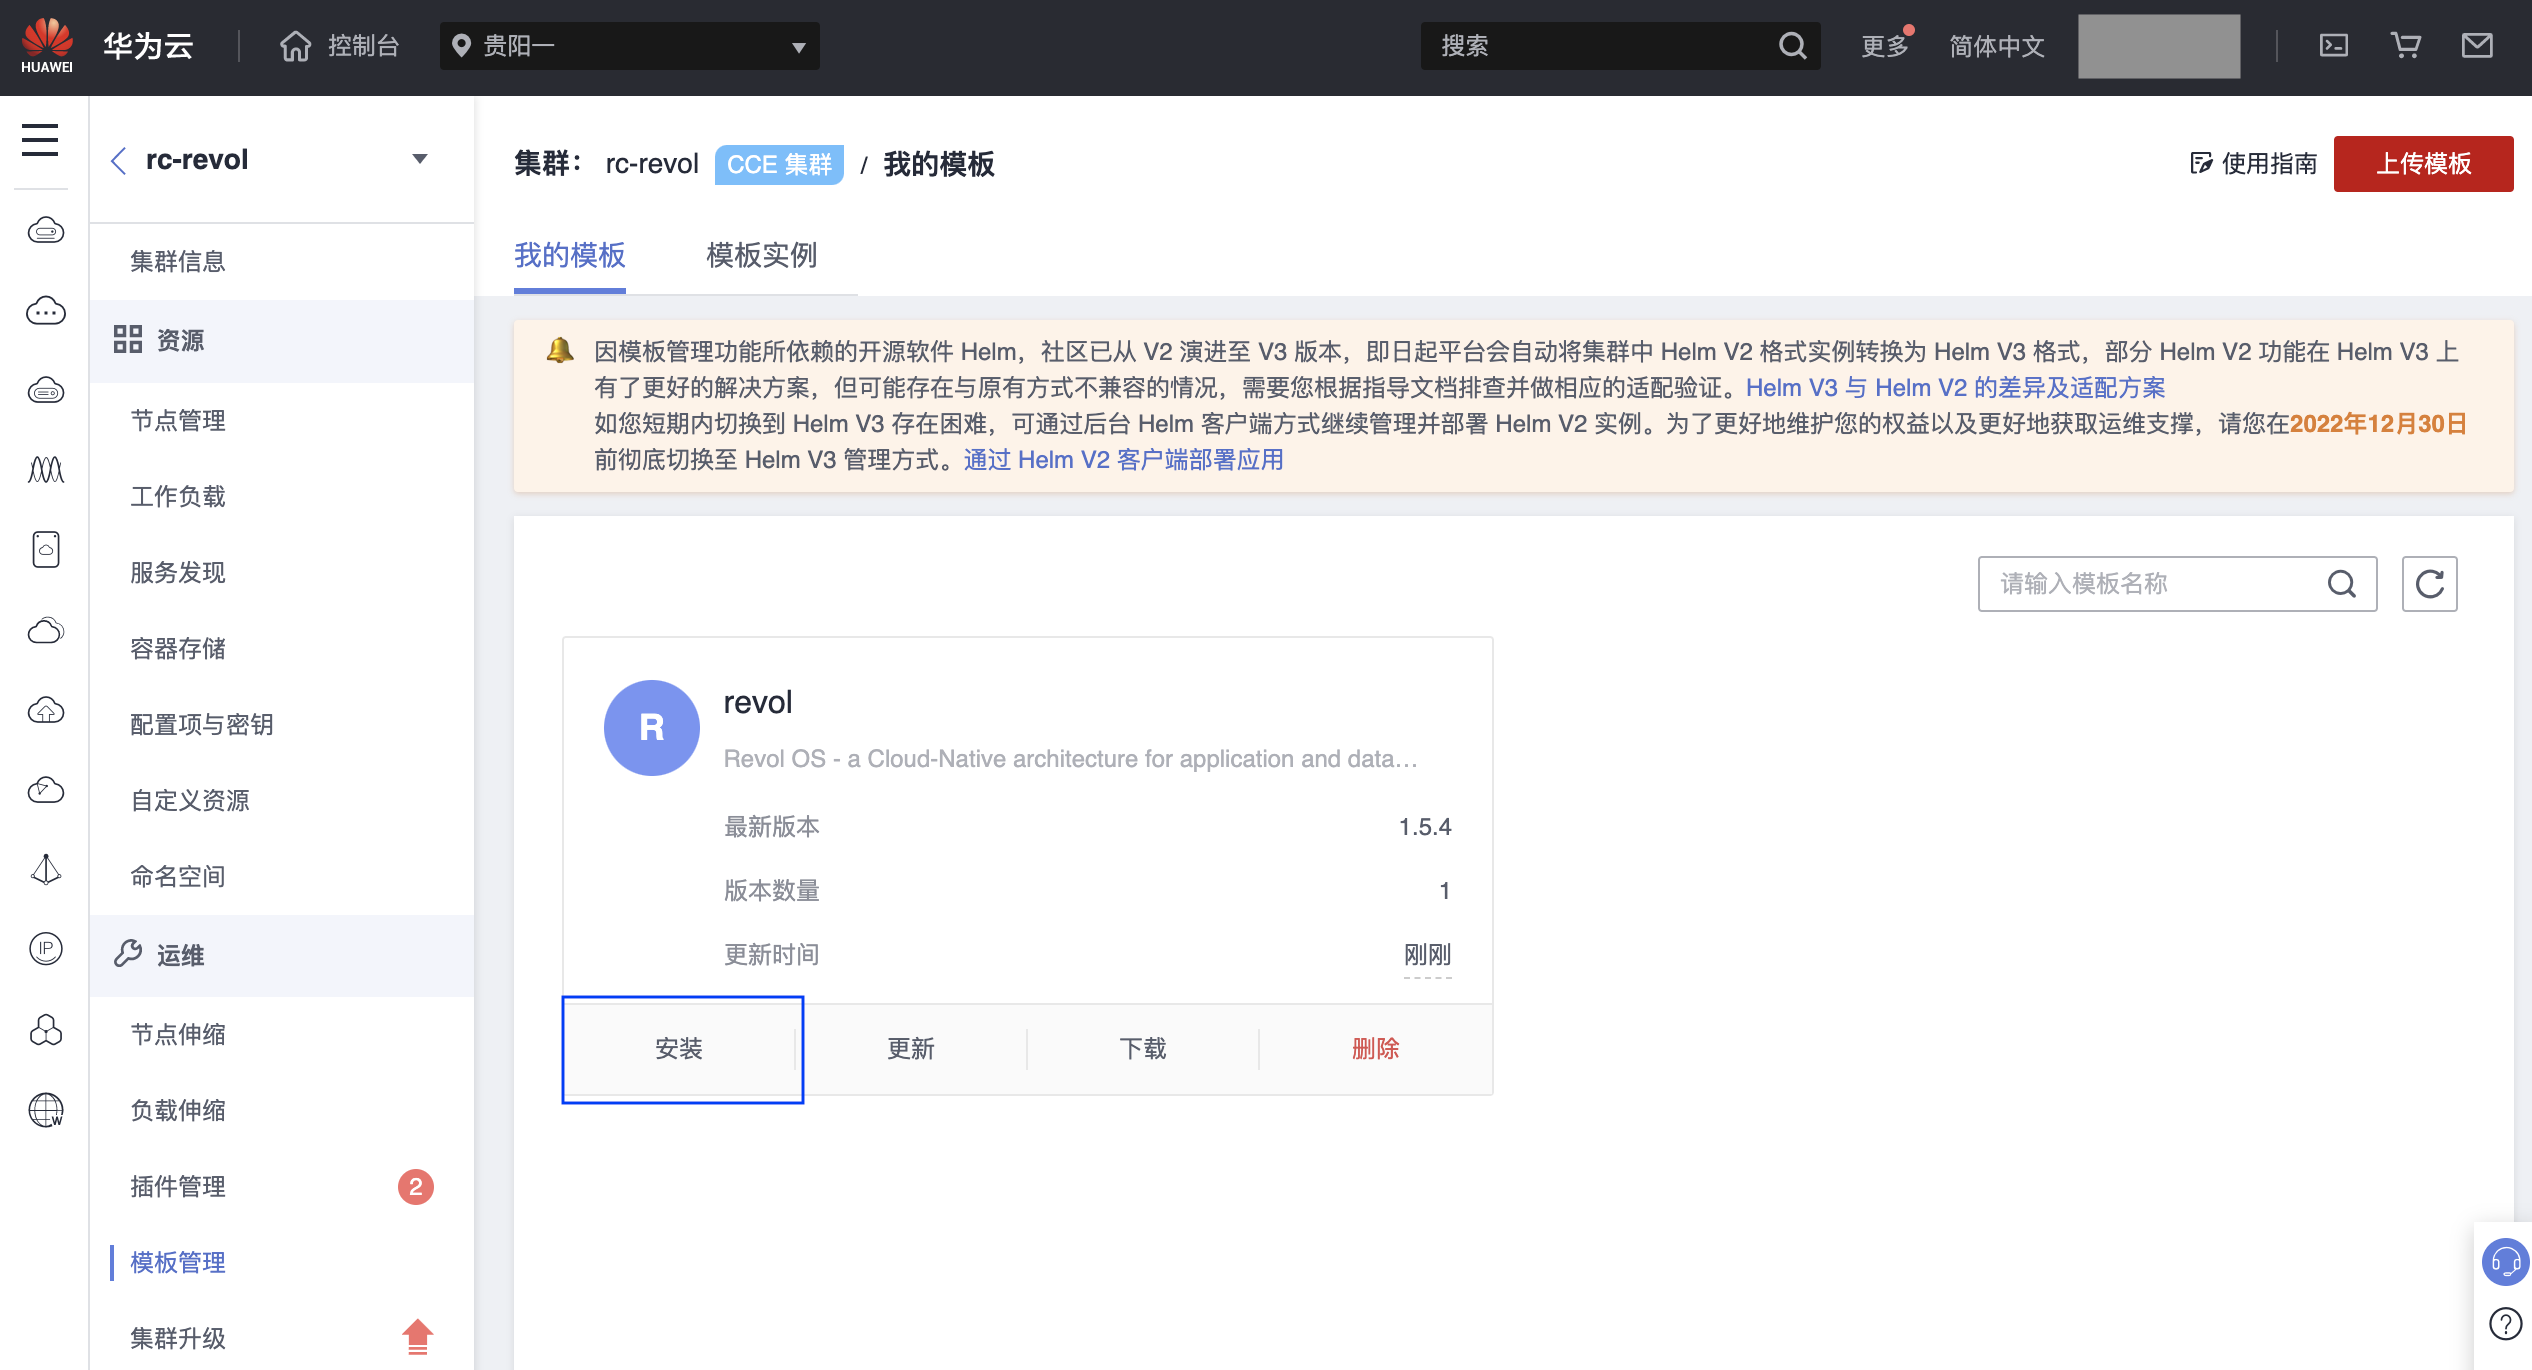2532x1370 pixels.
Task: Click the top search magnifier icon
Action: (1792, 46)
